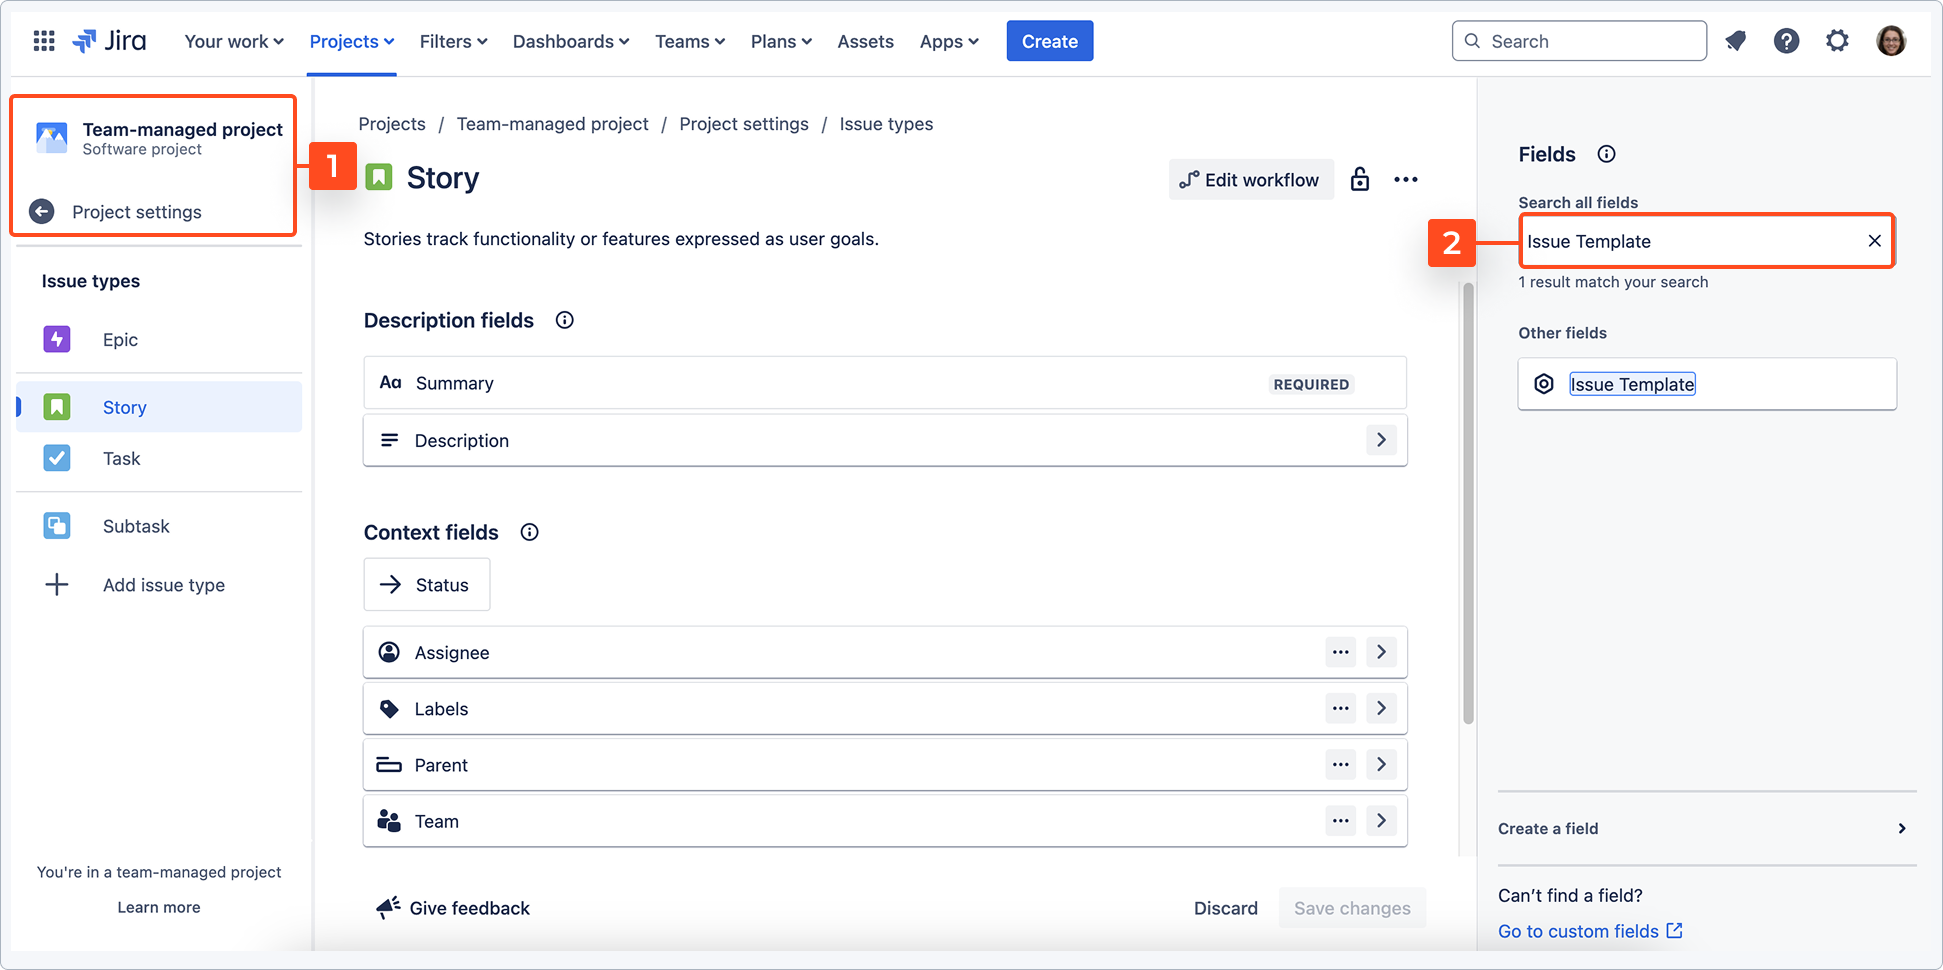Click the Discard button
This screenshot has height=970, width=1943.
pos(1225,908)
